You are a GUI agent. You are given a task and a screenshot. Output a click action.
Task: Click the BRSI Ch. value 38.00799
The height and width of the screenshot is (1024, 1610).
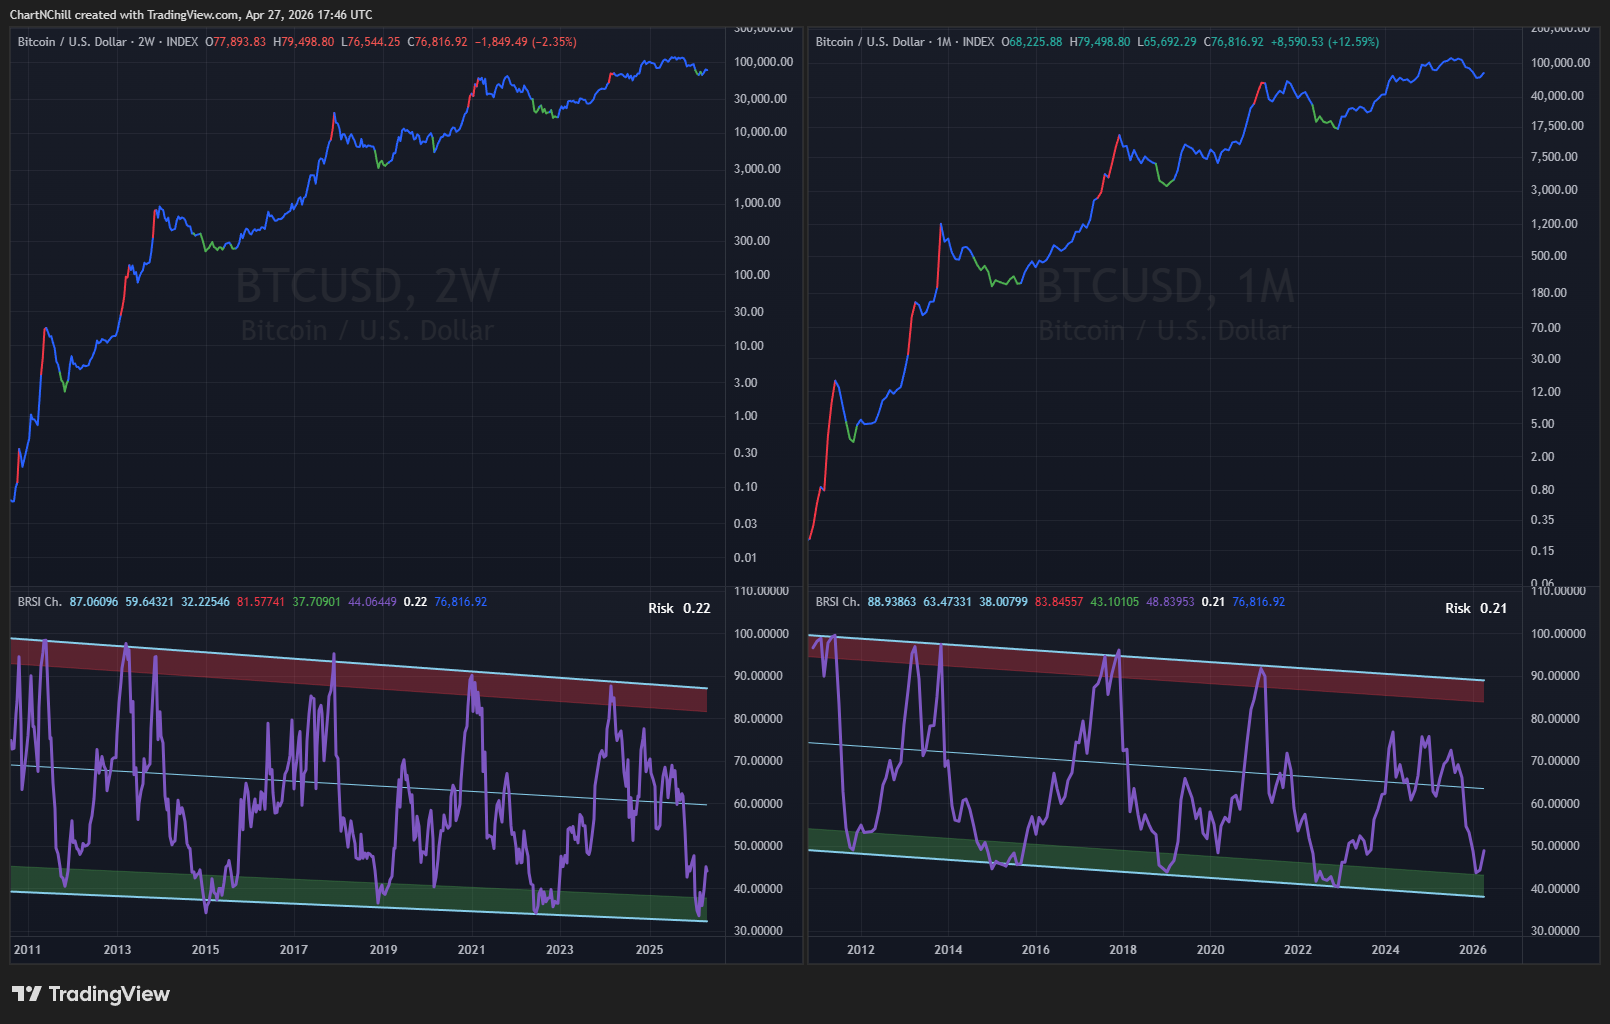(x=1003, y=602)
